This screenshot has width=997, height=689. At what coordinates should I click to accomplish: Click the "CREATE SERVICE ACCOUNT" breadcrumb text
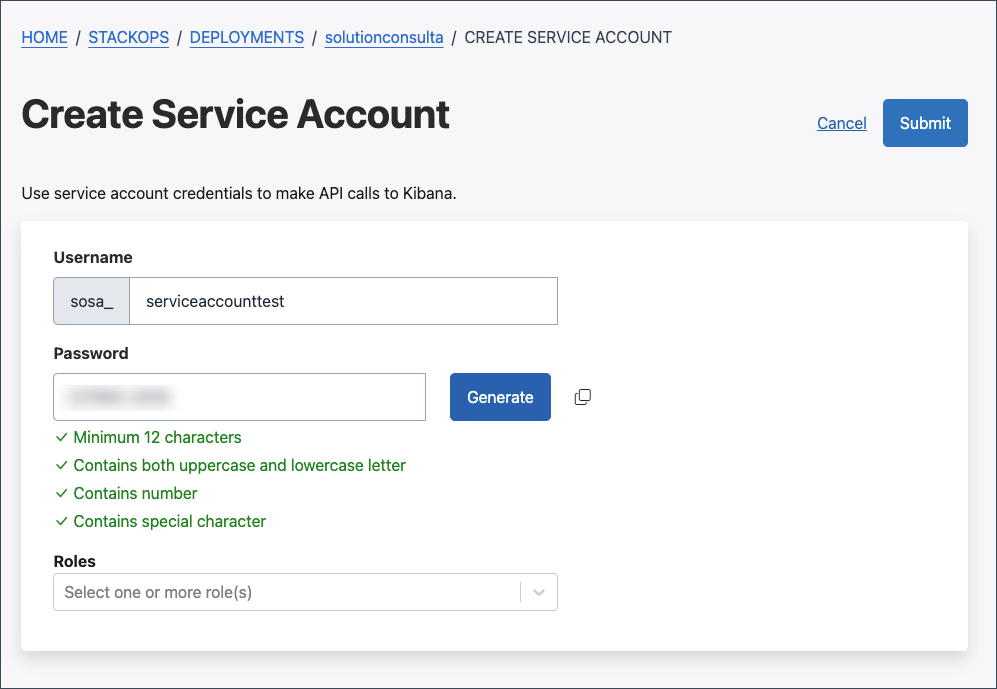coord(568,38)
